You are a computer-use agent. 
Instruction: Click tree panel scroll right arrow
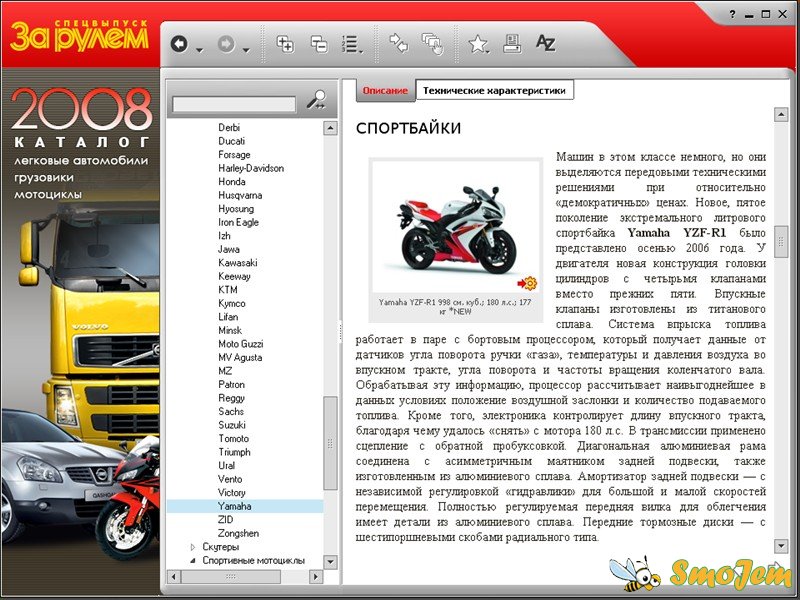coord(316,577)
